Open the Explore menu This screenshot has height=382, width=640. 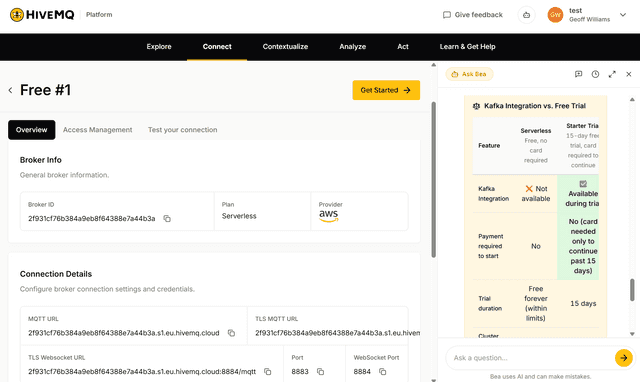pos(159,47)
